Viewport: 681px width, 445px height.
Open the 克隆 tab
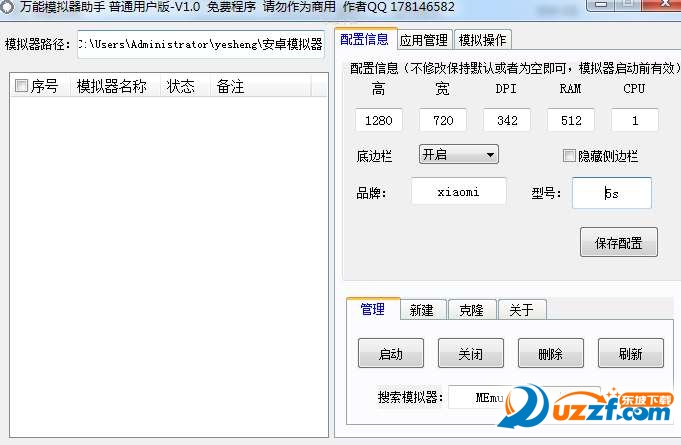[471, 310]
